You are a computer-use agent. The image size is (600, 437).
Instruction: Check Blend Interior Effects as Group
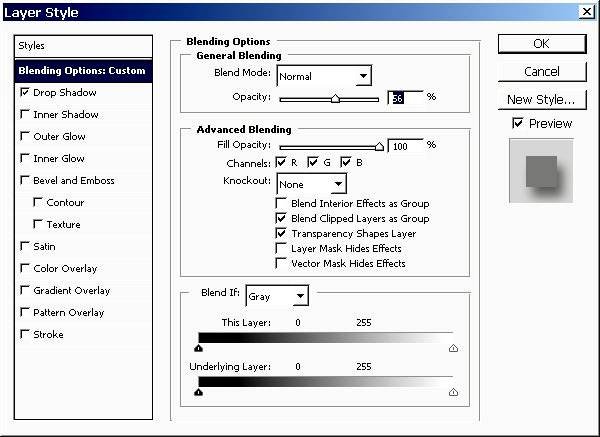[281, 203]
